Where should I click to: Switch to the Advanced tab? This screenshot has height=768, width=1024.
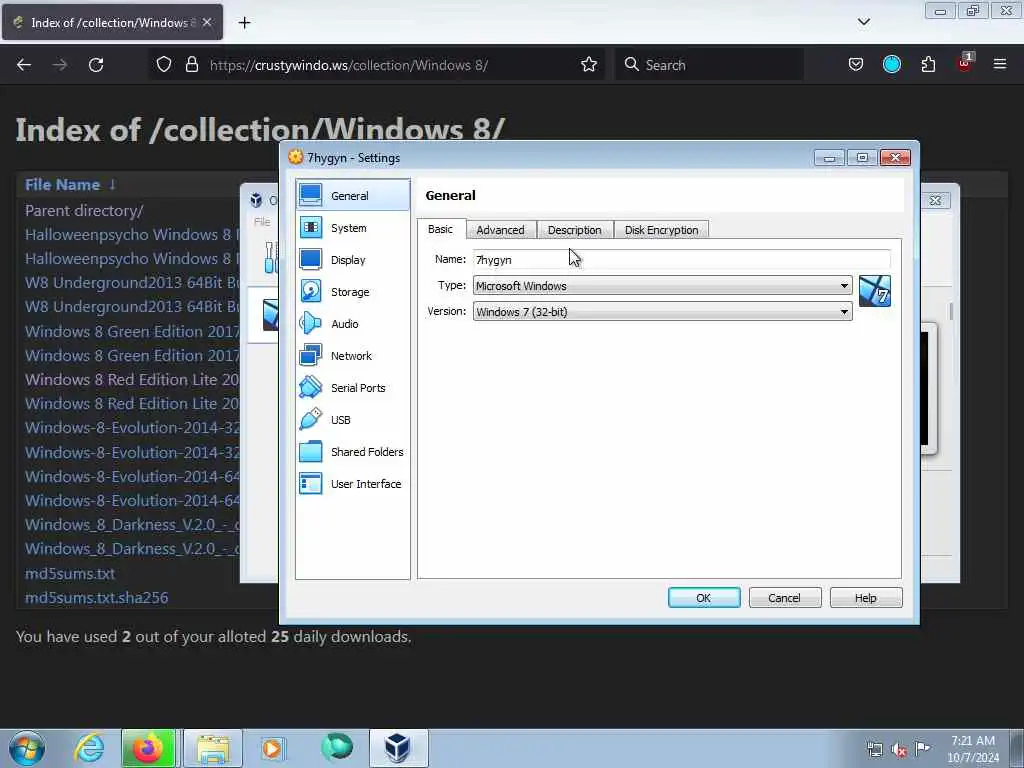pyautogui.click(x=500, y=230)
